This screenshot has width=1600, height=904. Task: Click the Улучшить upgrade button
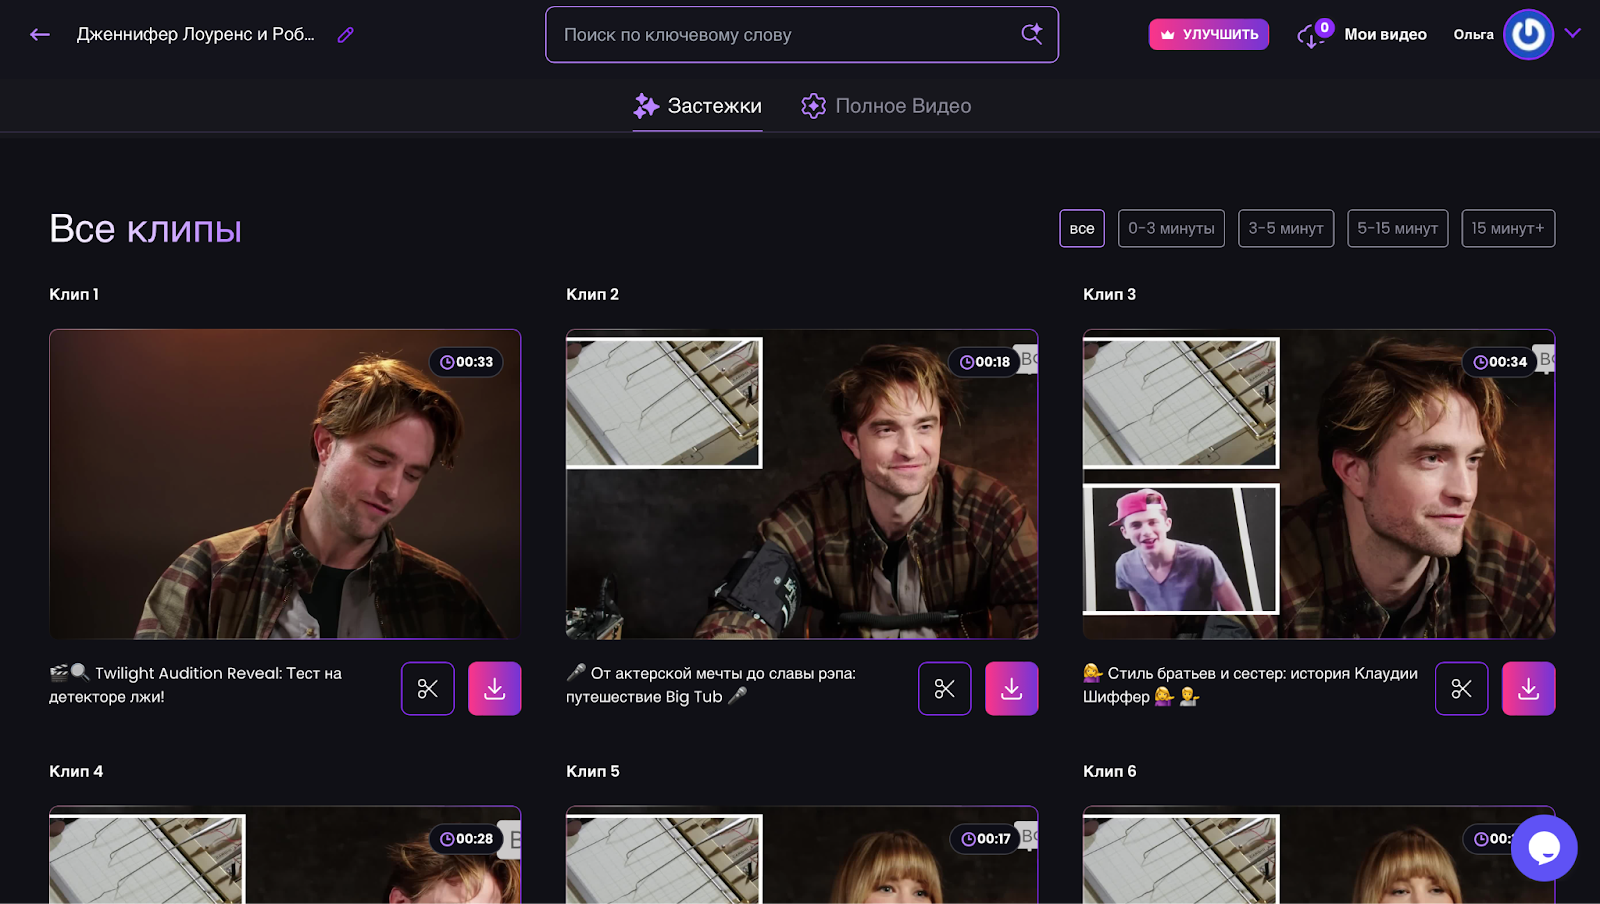click(x=1209, y=35)
